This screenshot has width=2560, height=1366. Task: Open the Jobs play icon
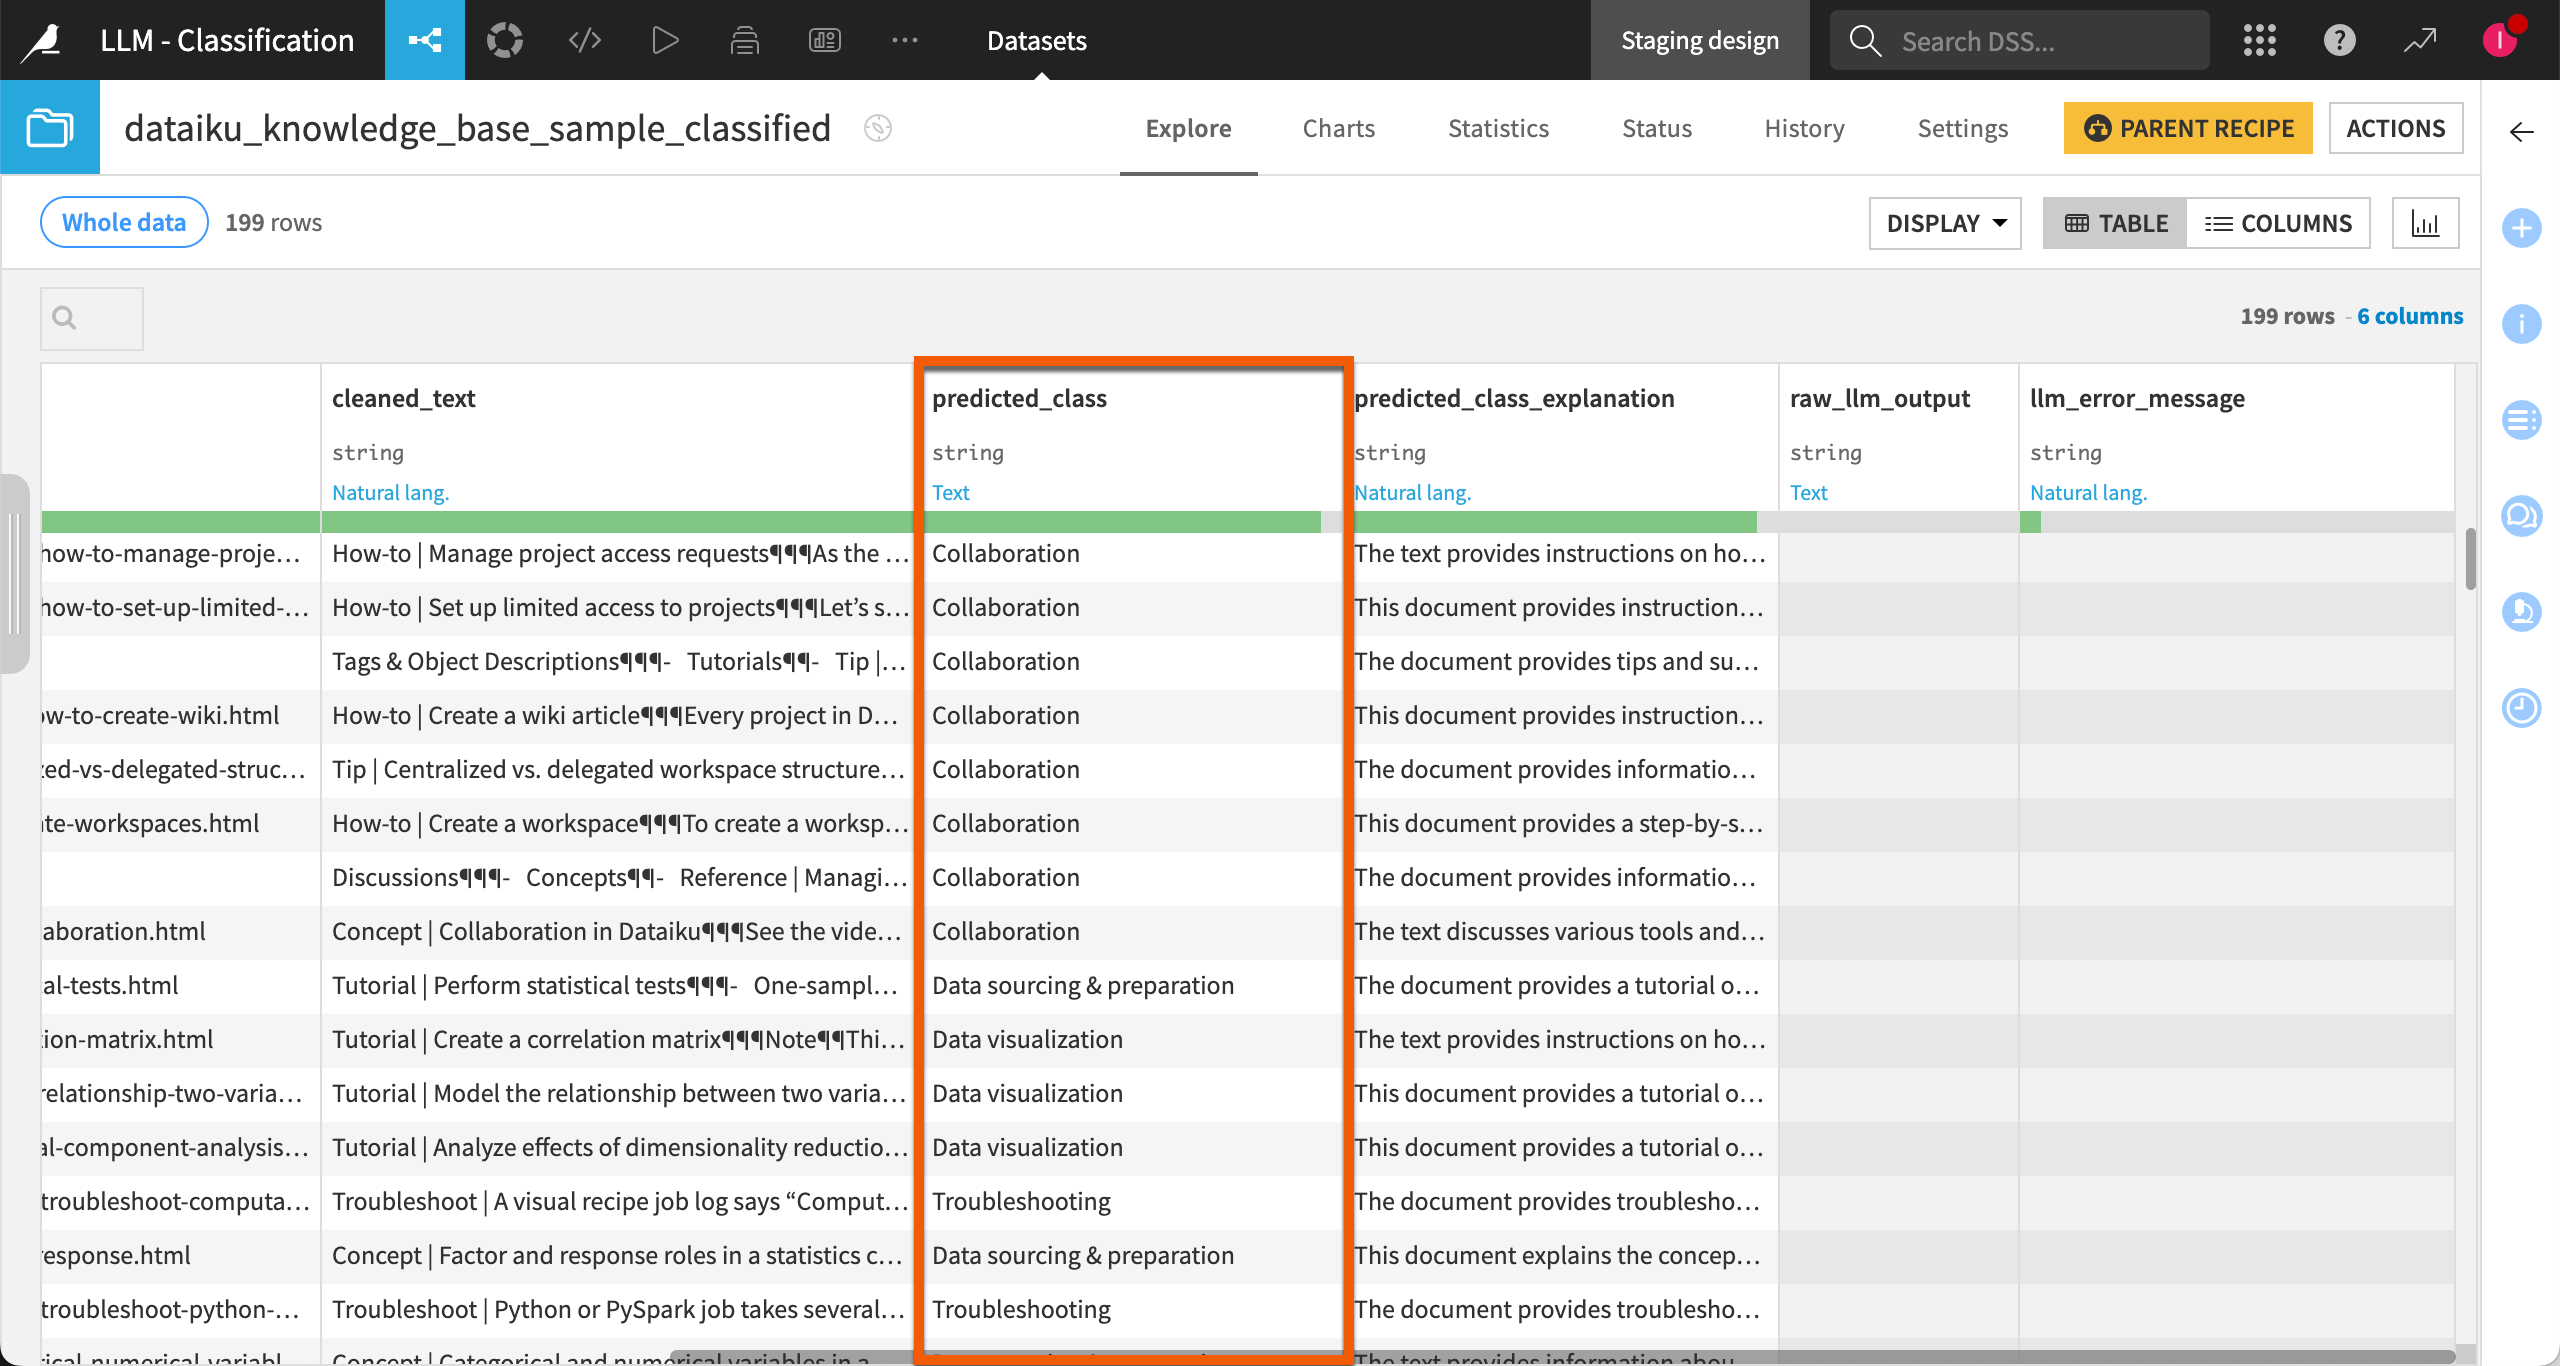(x=663, y=40)
